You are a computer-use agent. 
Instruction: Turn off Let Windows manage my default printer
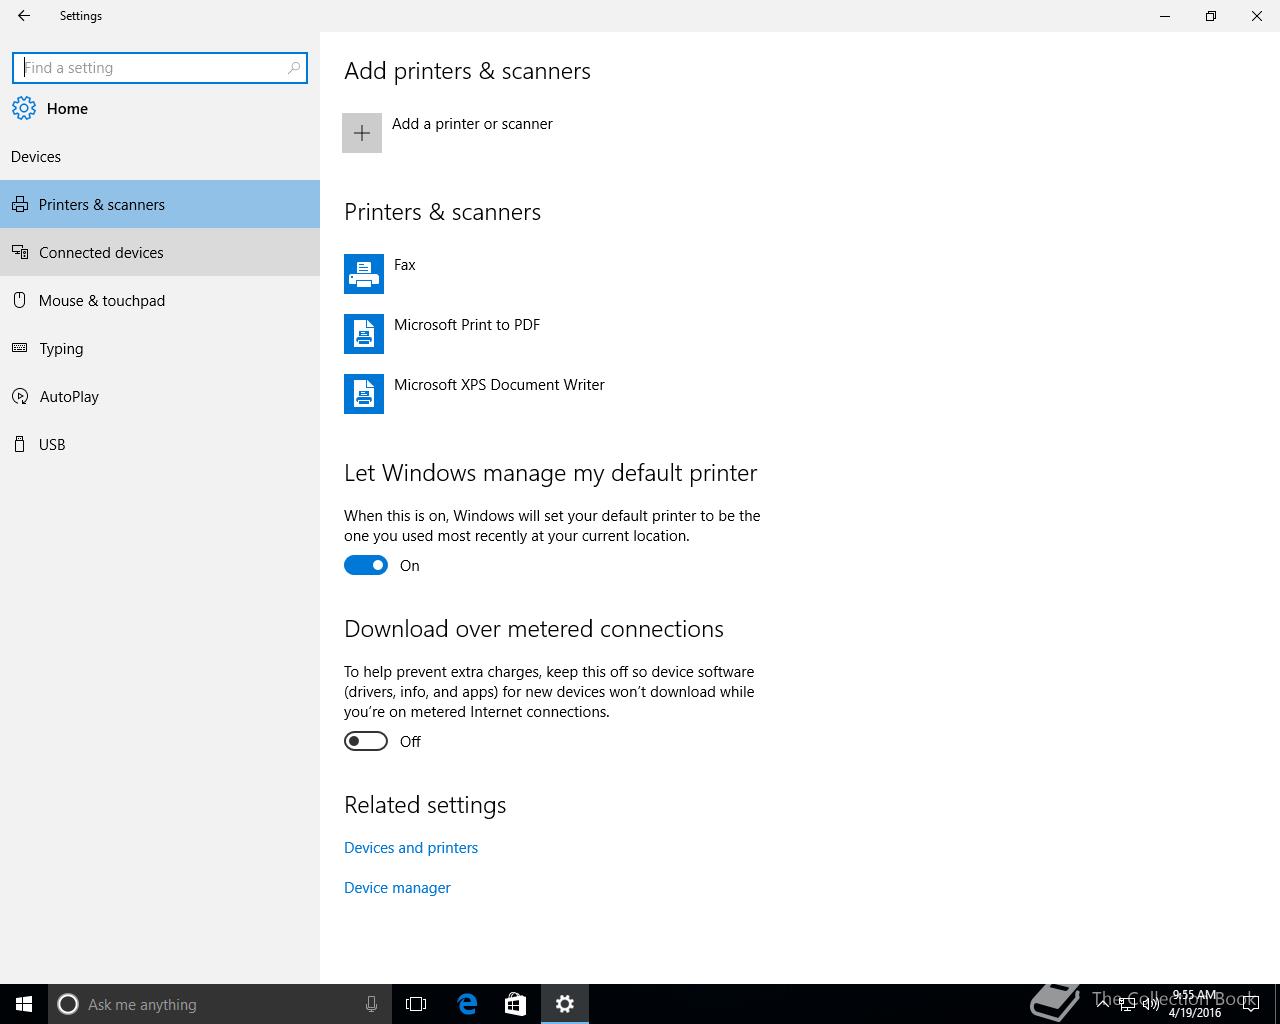(366, 565)
